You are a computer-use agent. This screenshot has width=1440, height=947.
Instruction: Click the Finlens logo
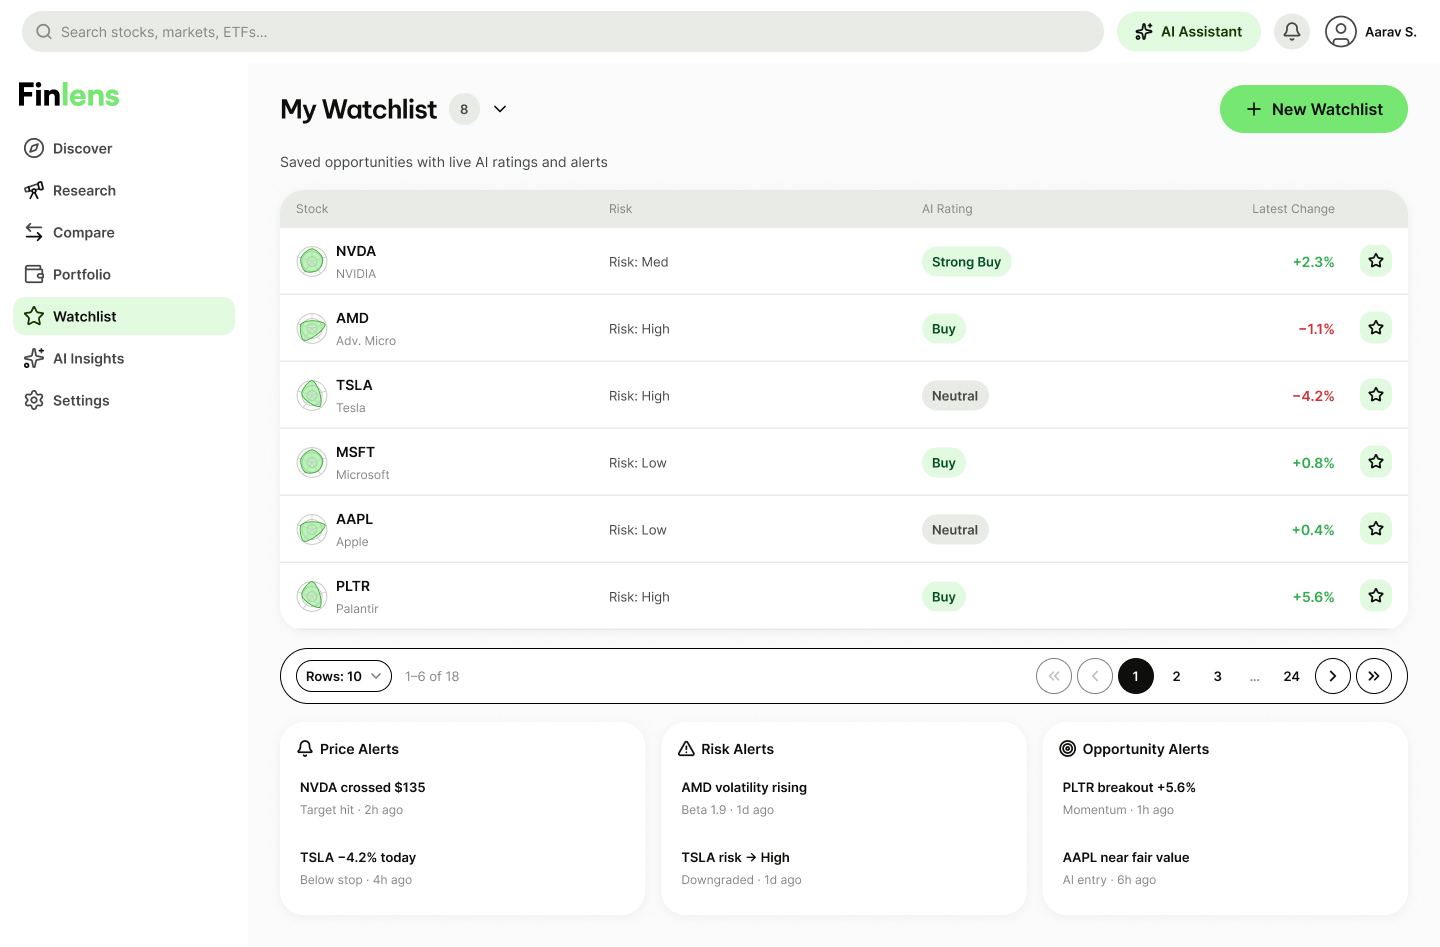[x=69, y=95]
